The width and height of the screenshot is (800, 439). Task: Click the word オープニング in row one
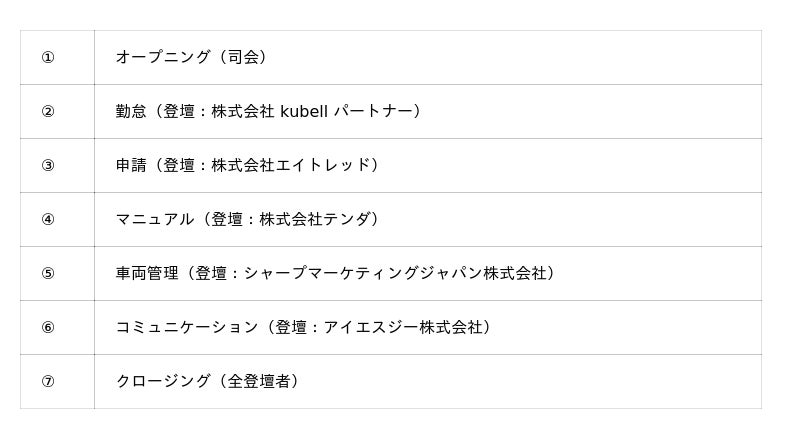(x=163, y=58)
